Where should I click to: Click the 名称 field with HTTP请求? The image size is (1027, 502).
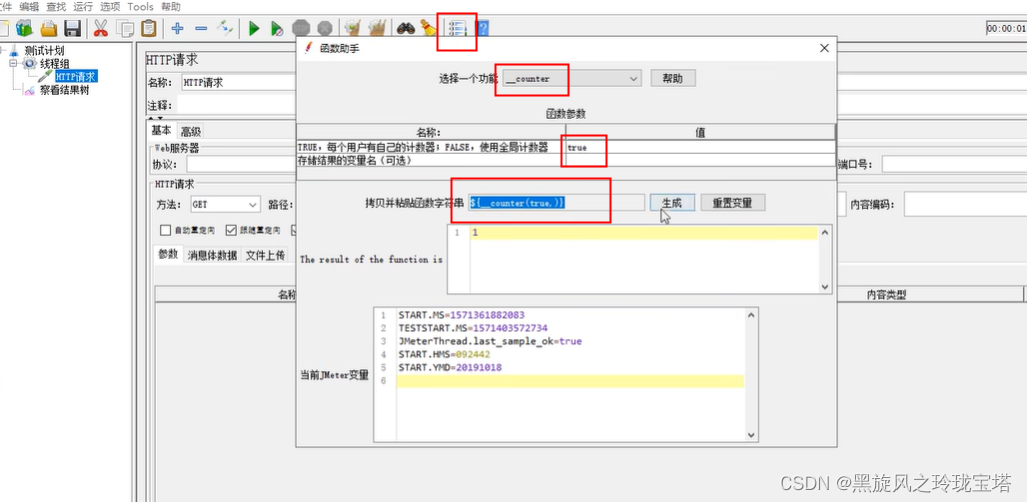(238, 83)
